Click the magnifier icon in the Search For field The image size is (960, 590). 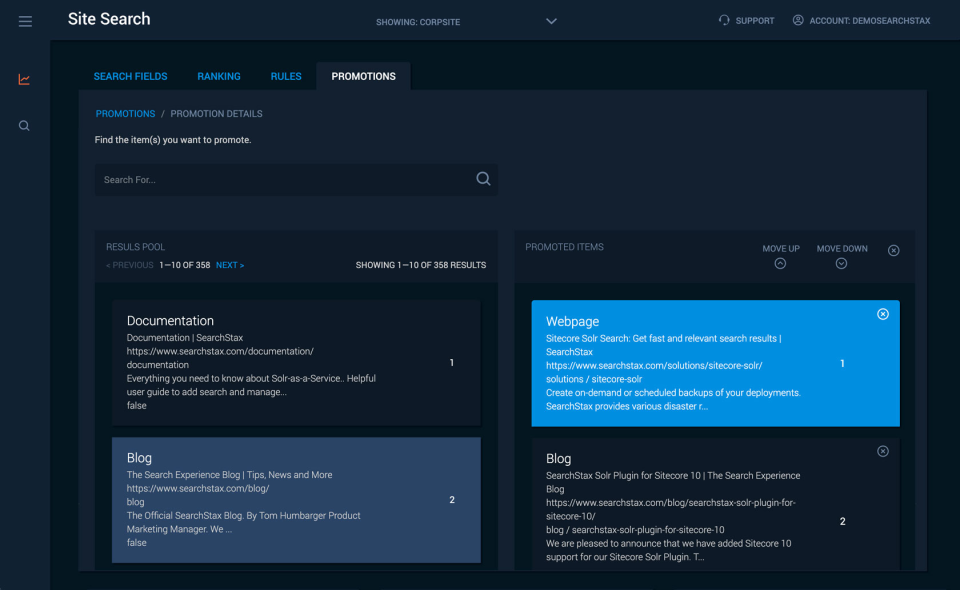click(483, 178)
